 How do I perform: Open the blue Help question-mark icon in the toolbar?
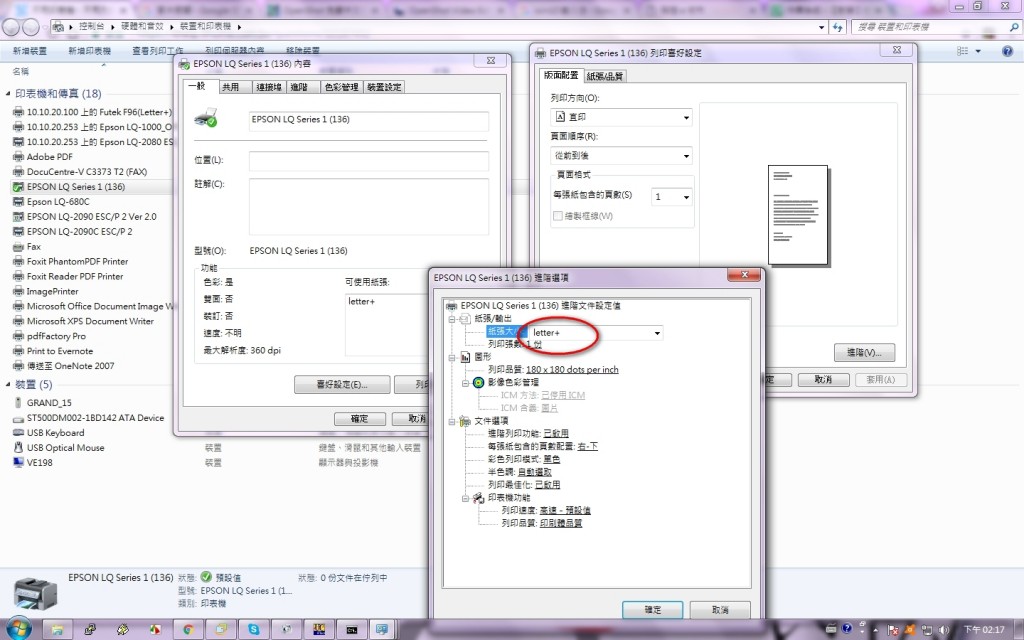tap(1008, 51)
